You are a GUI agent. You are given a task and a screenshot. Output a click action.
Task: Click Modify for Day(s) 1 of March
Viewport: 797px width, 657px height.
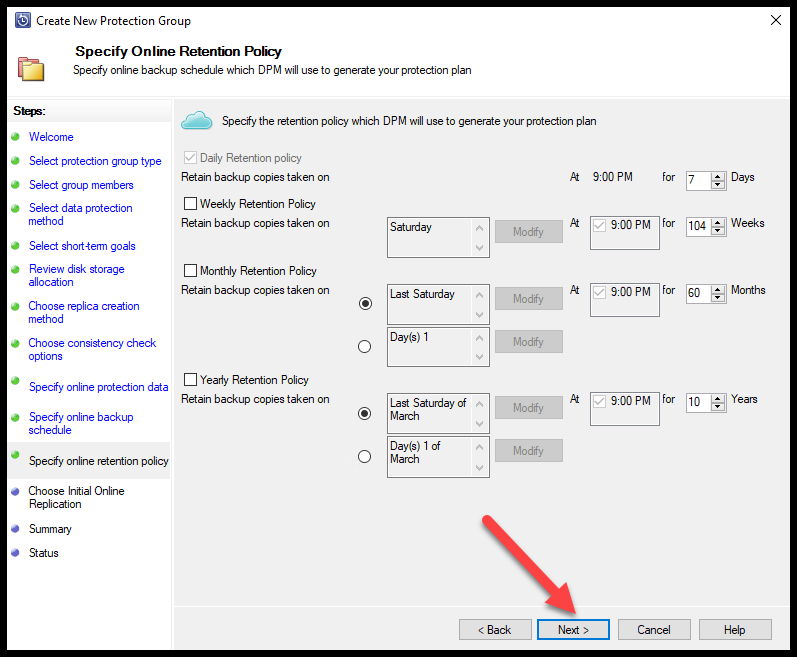pos(529,451)
